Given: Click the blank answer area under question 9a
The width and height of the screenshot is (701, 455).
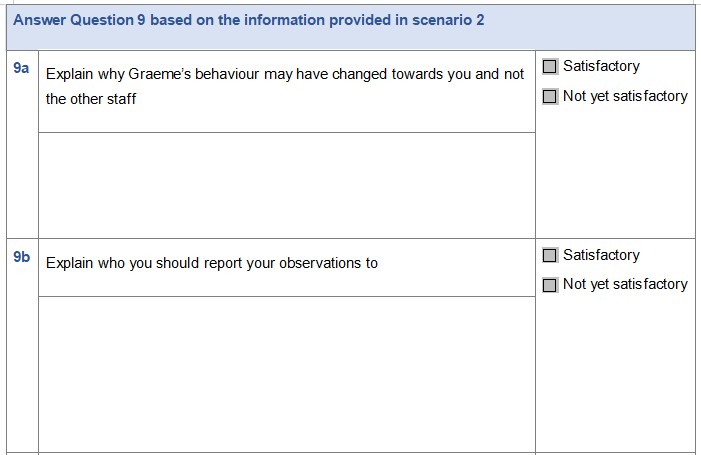Looking at the screenshot, I should pos(286,185).
